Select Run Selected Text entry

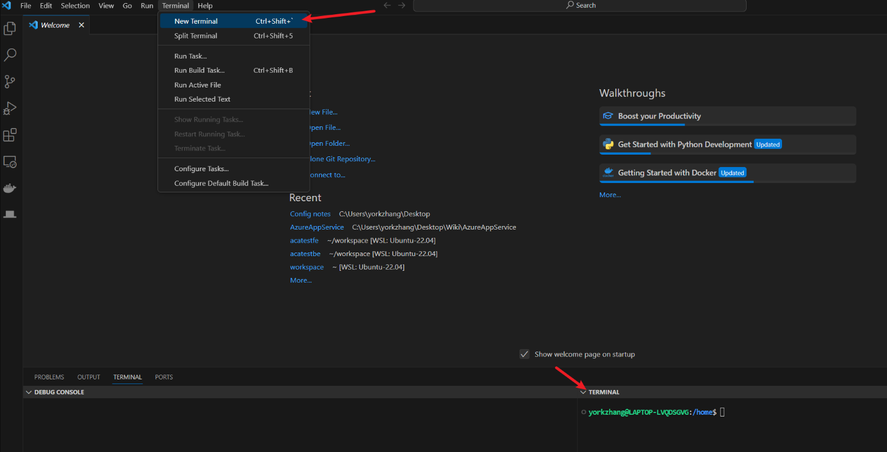234,99
